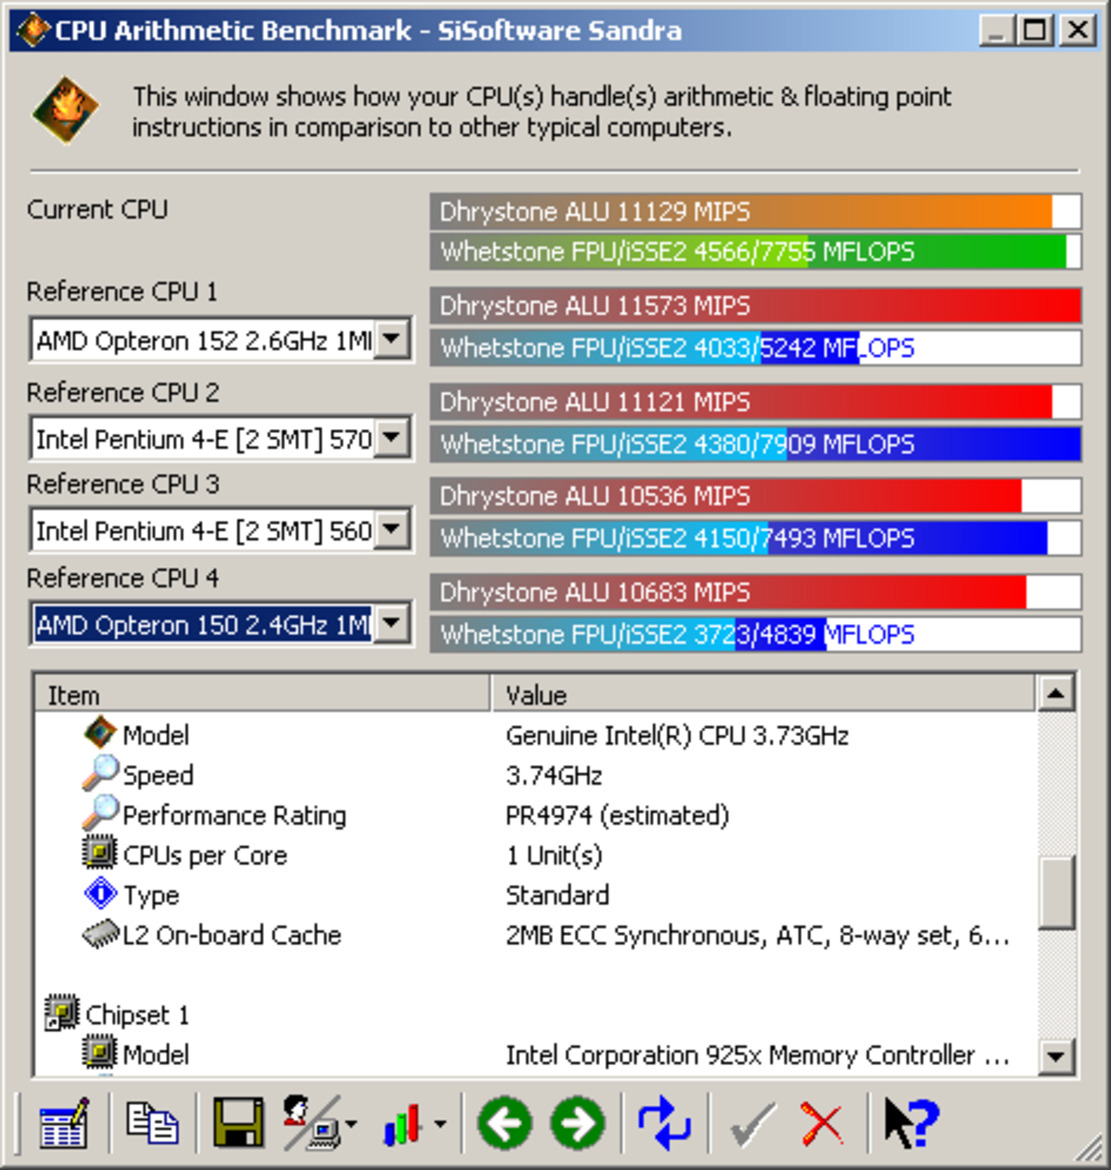The width and height of the screenshot is (1111, 1170).
Task: Click Dhrystone ALU 11121 MIPS bar
Action: pos(755,402)
